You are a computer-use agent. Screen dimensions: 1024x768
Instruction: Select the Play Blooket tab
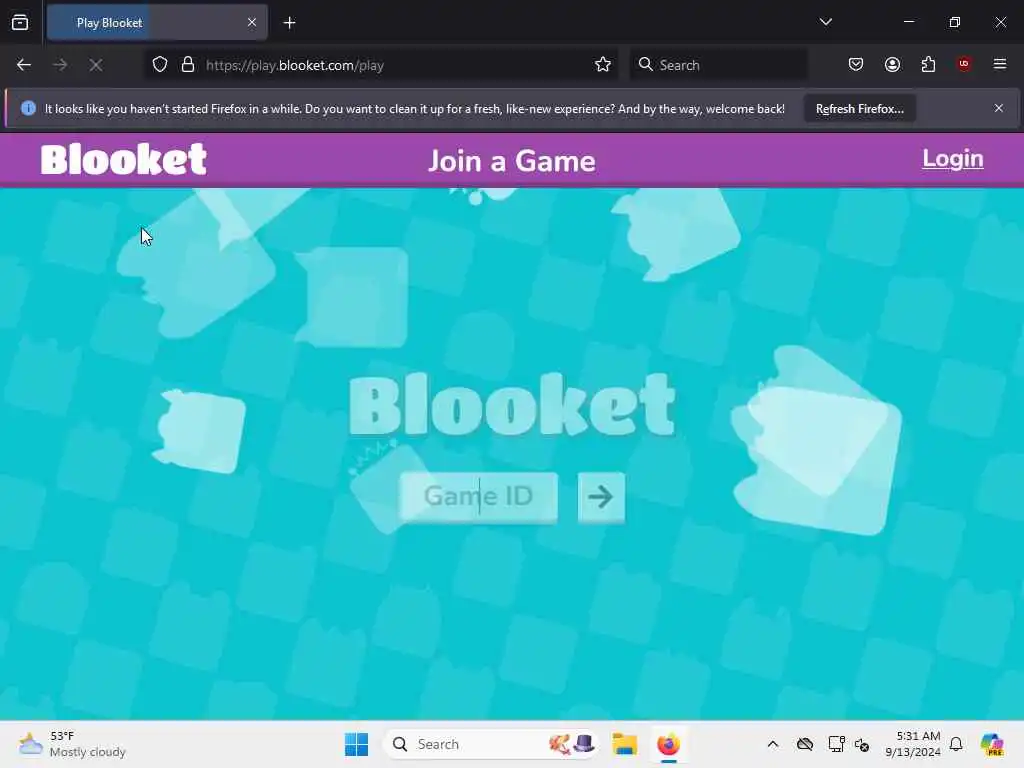(157, 23)
